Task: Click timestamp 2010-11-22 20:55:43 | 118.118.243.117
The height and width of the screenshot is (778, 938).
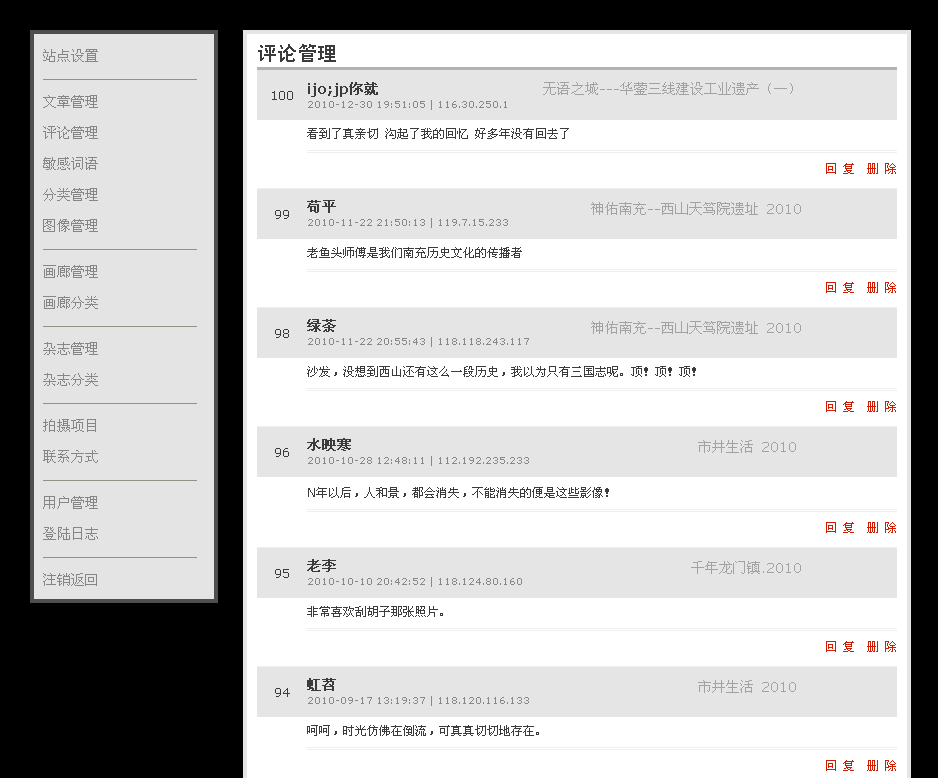Action: [418, 341]
